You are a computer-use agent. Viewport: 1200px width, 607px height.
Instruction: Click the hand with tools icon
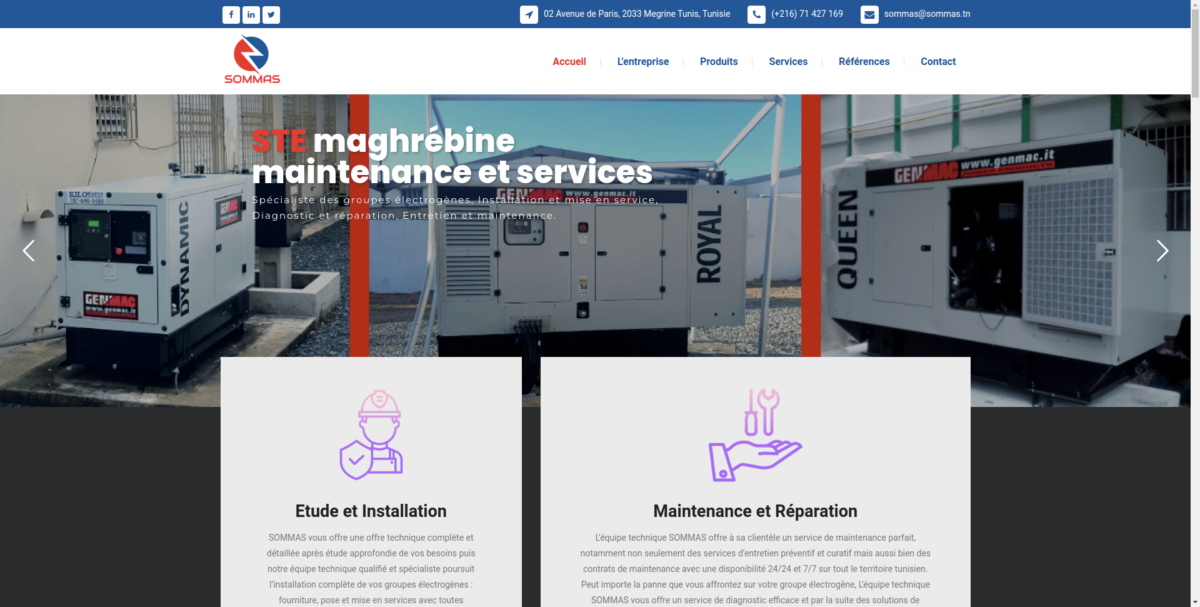point(755,435)
